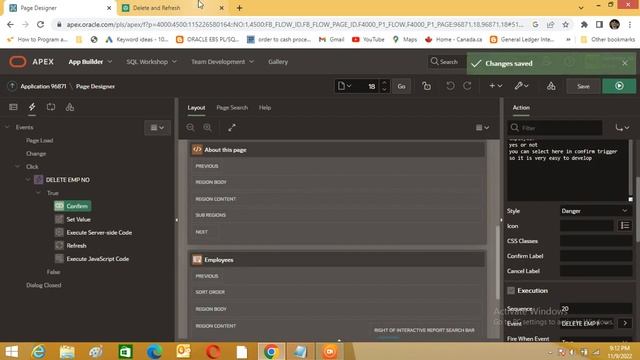
Task: Switch to the Page Search tab
Action: coord(232,108)
